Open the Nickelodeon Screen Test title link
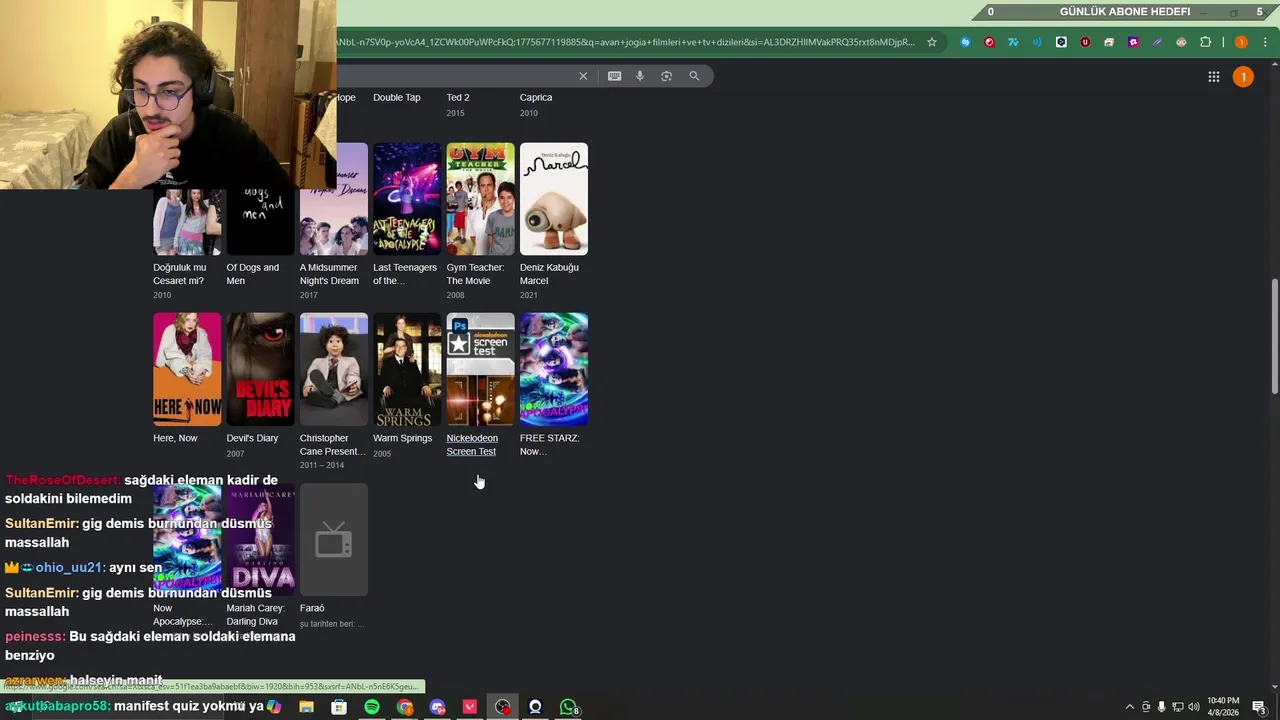1280x720 pixels. pos(472,445)
